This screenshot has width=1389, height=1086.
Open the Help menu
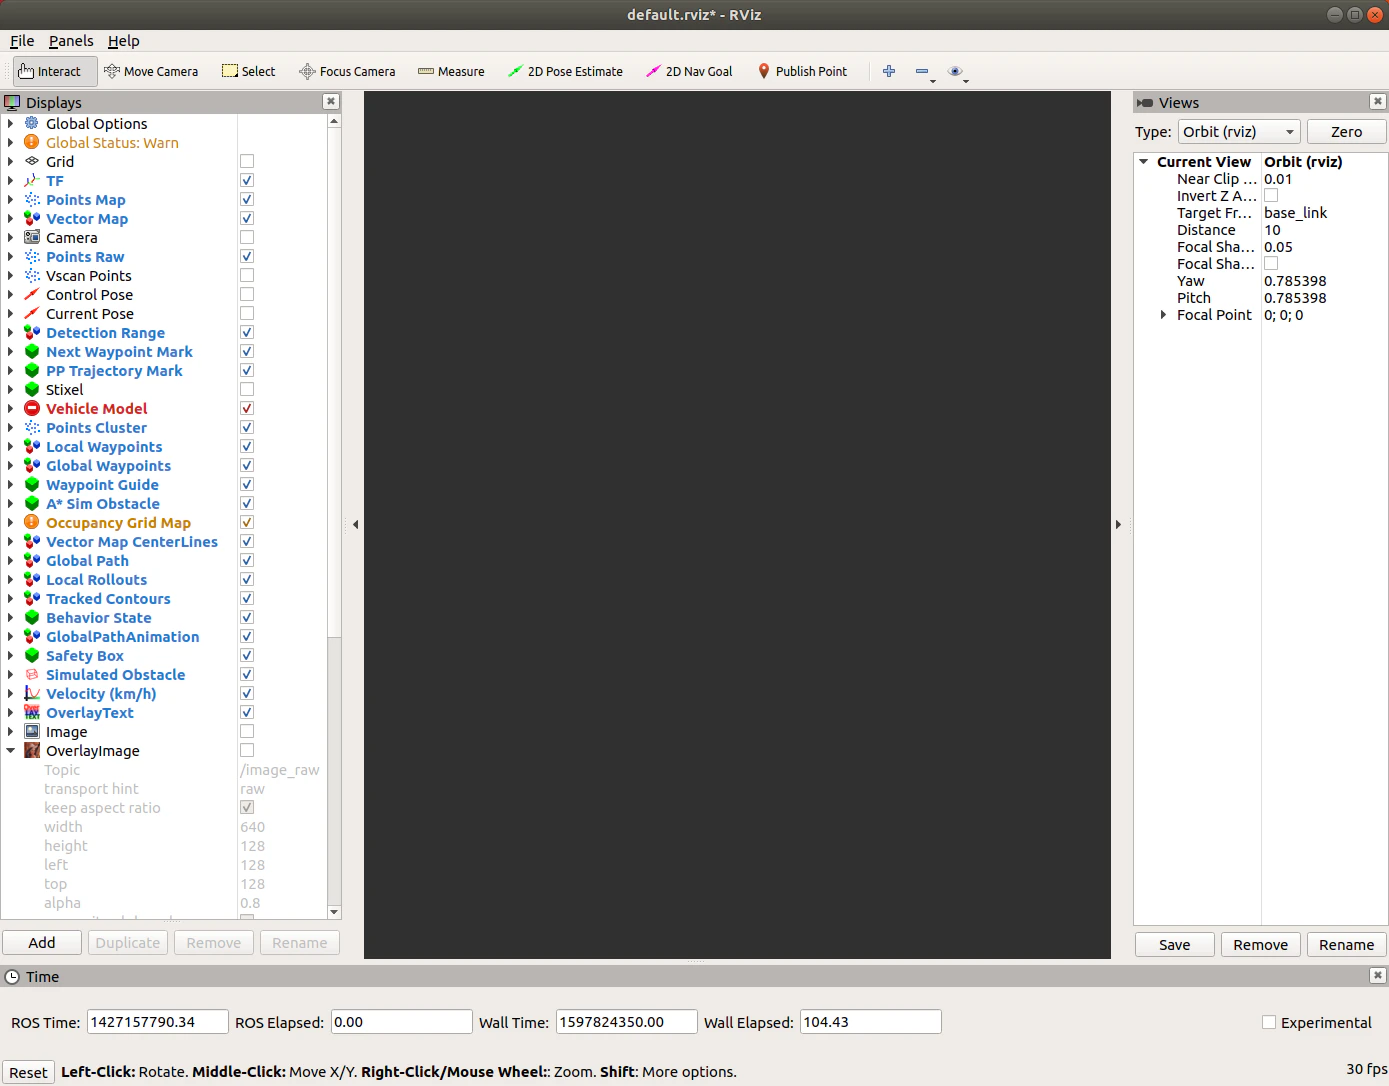pyautogui.click(x=124, y=41)
